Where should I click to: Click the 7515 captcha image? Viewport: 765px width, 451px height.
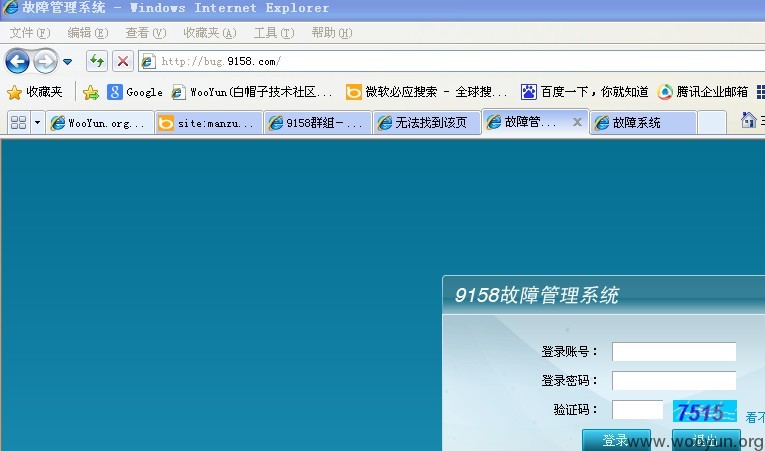[x=705, y=411]
